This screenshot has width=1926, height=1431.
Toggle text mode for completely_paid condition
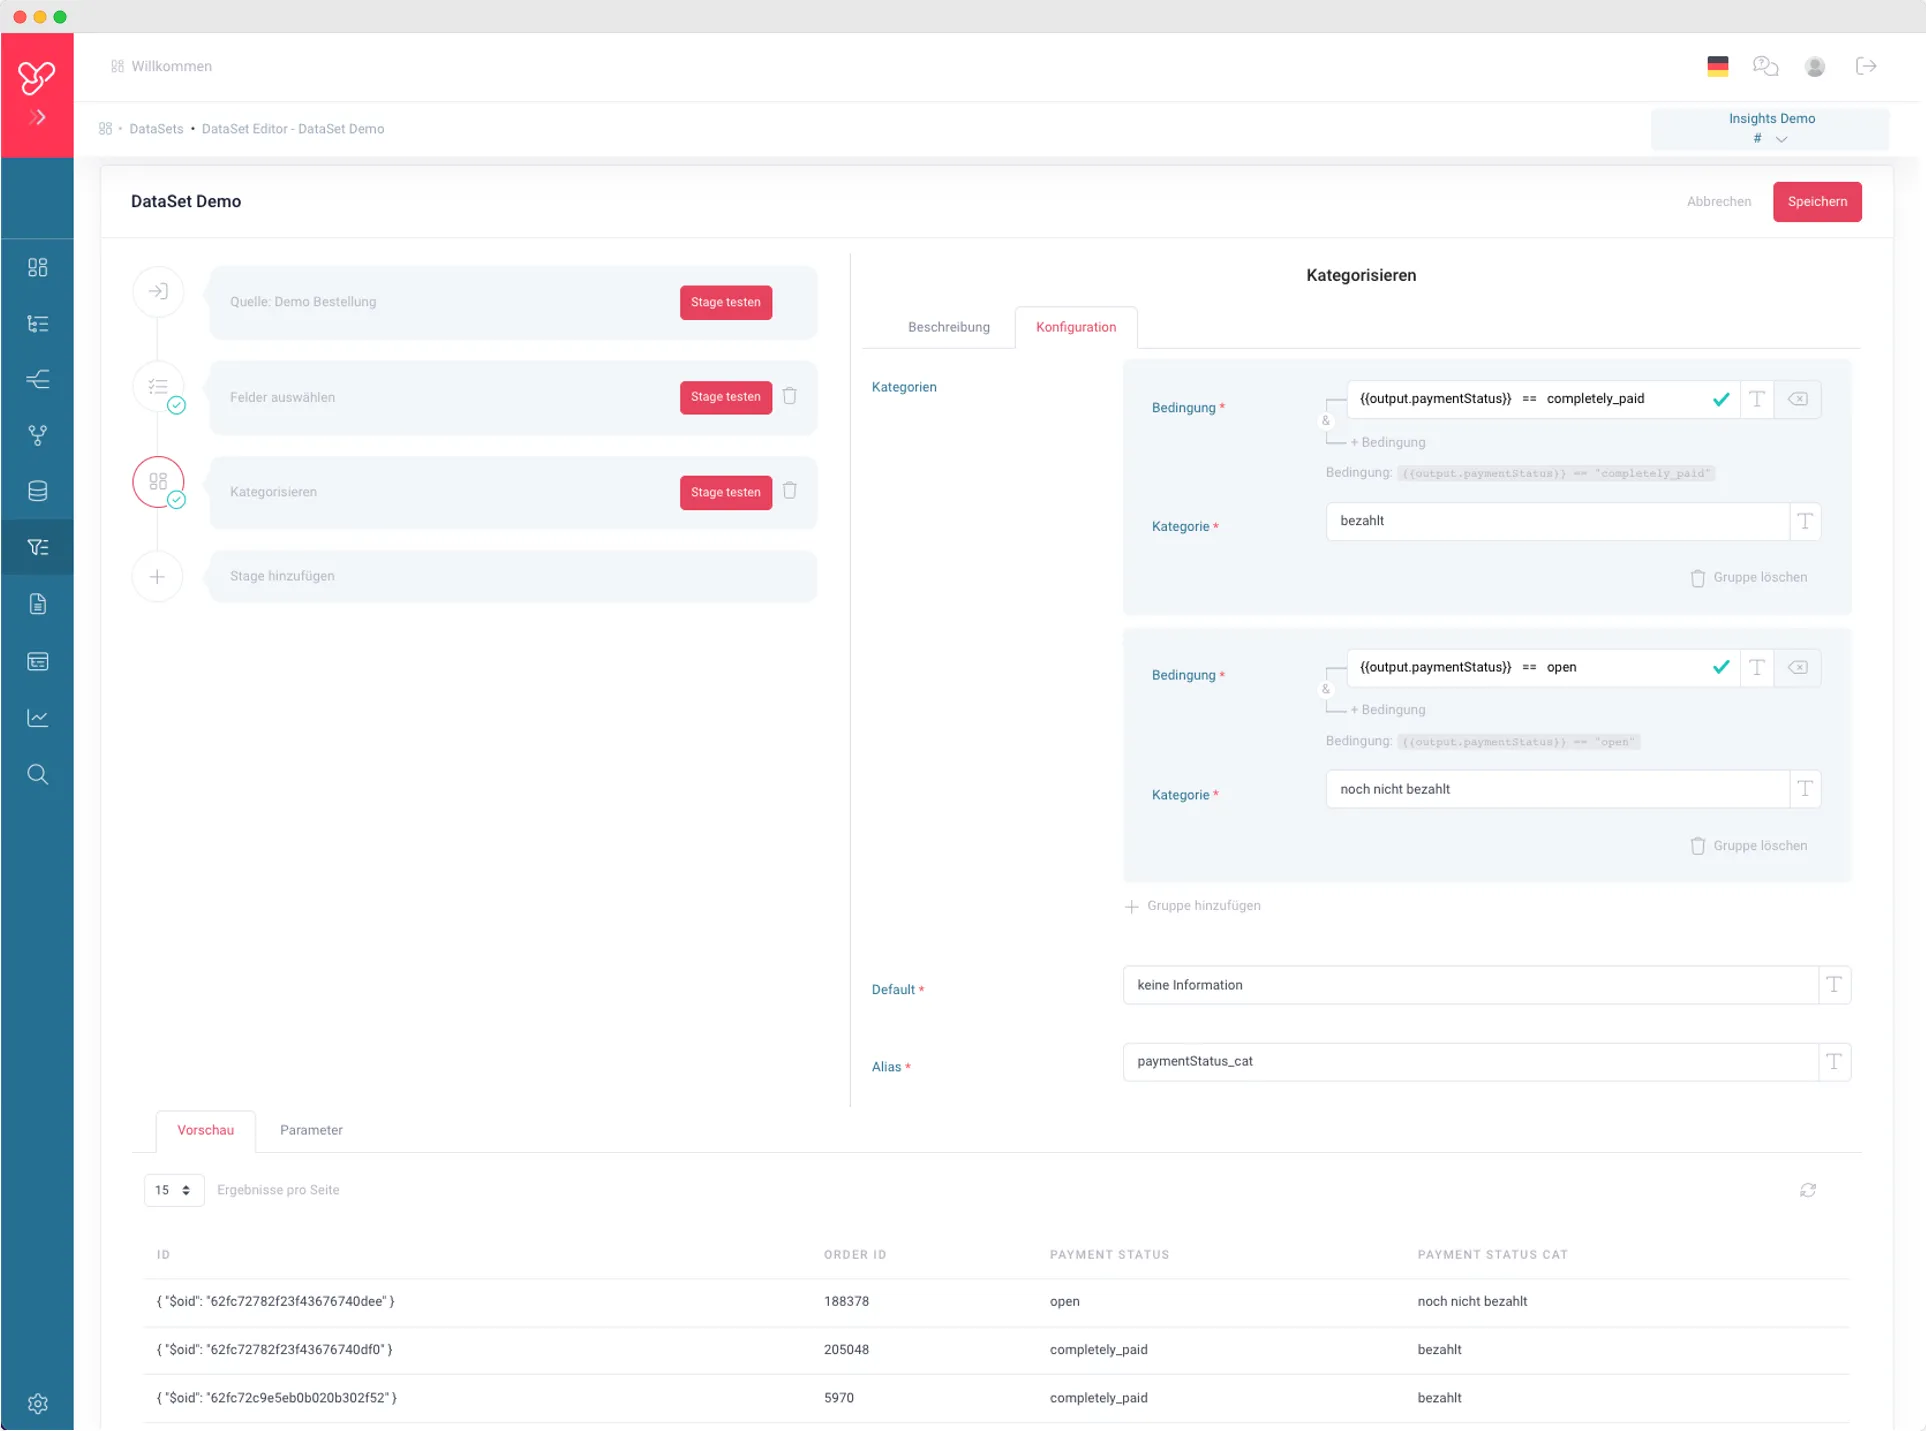tap(1757, 399)
